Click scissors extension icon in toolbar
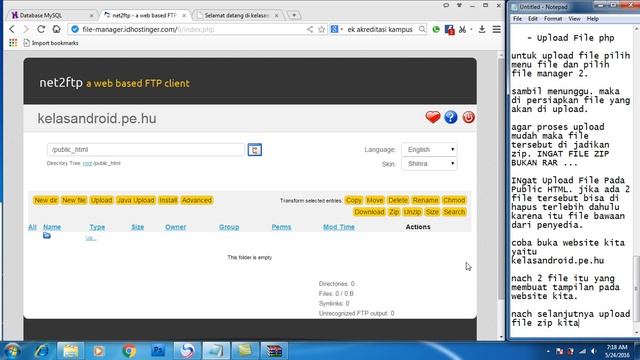The height and width of the screenshot is (360, 640). point(462,29)
